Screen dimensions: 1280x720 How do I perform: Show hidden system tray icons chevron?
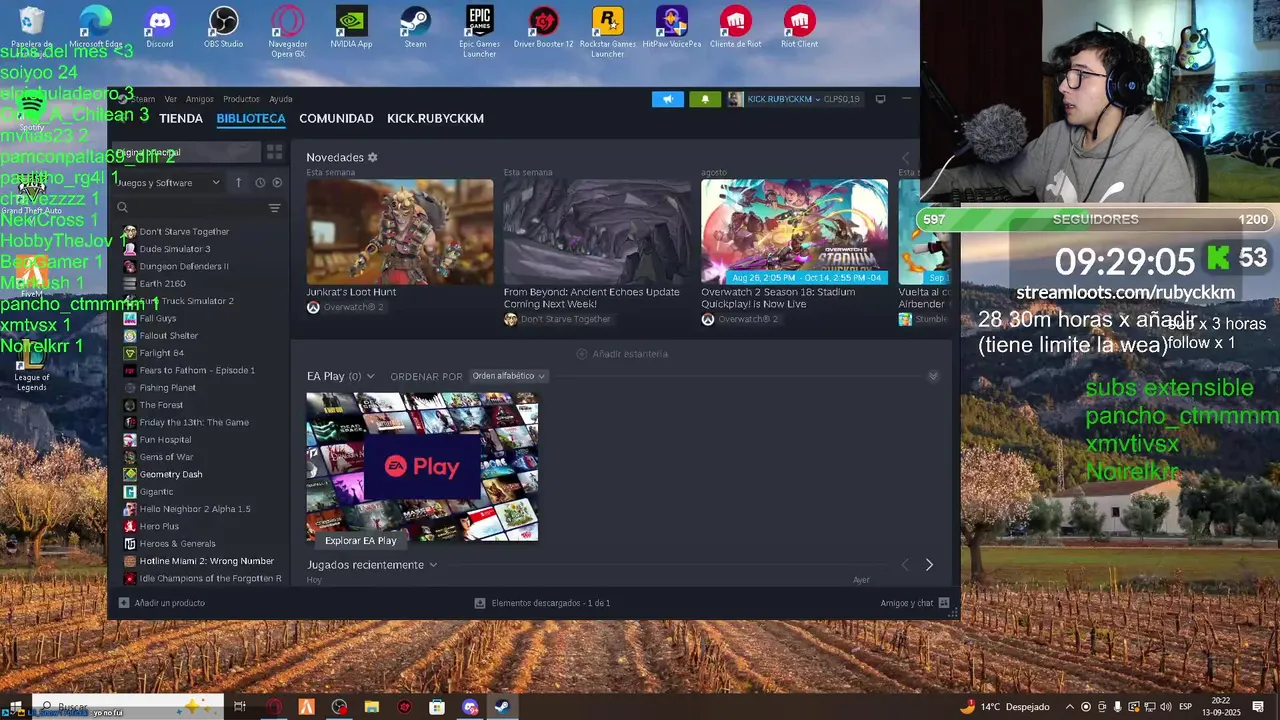click(1070, 707)
